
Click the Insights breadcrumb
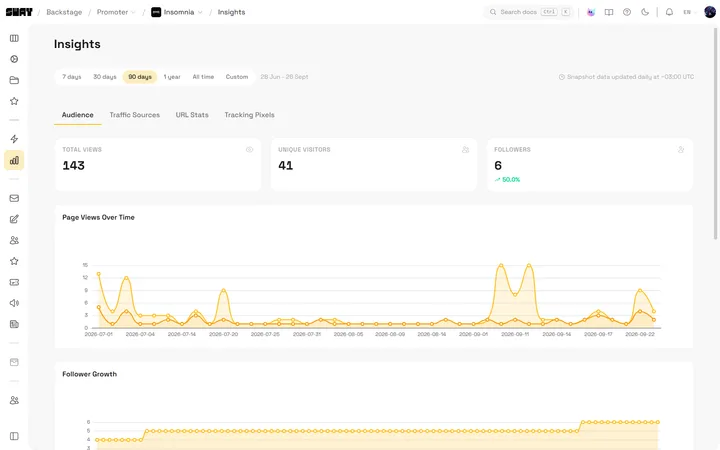(x=231, y=12)
